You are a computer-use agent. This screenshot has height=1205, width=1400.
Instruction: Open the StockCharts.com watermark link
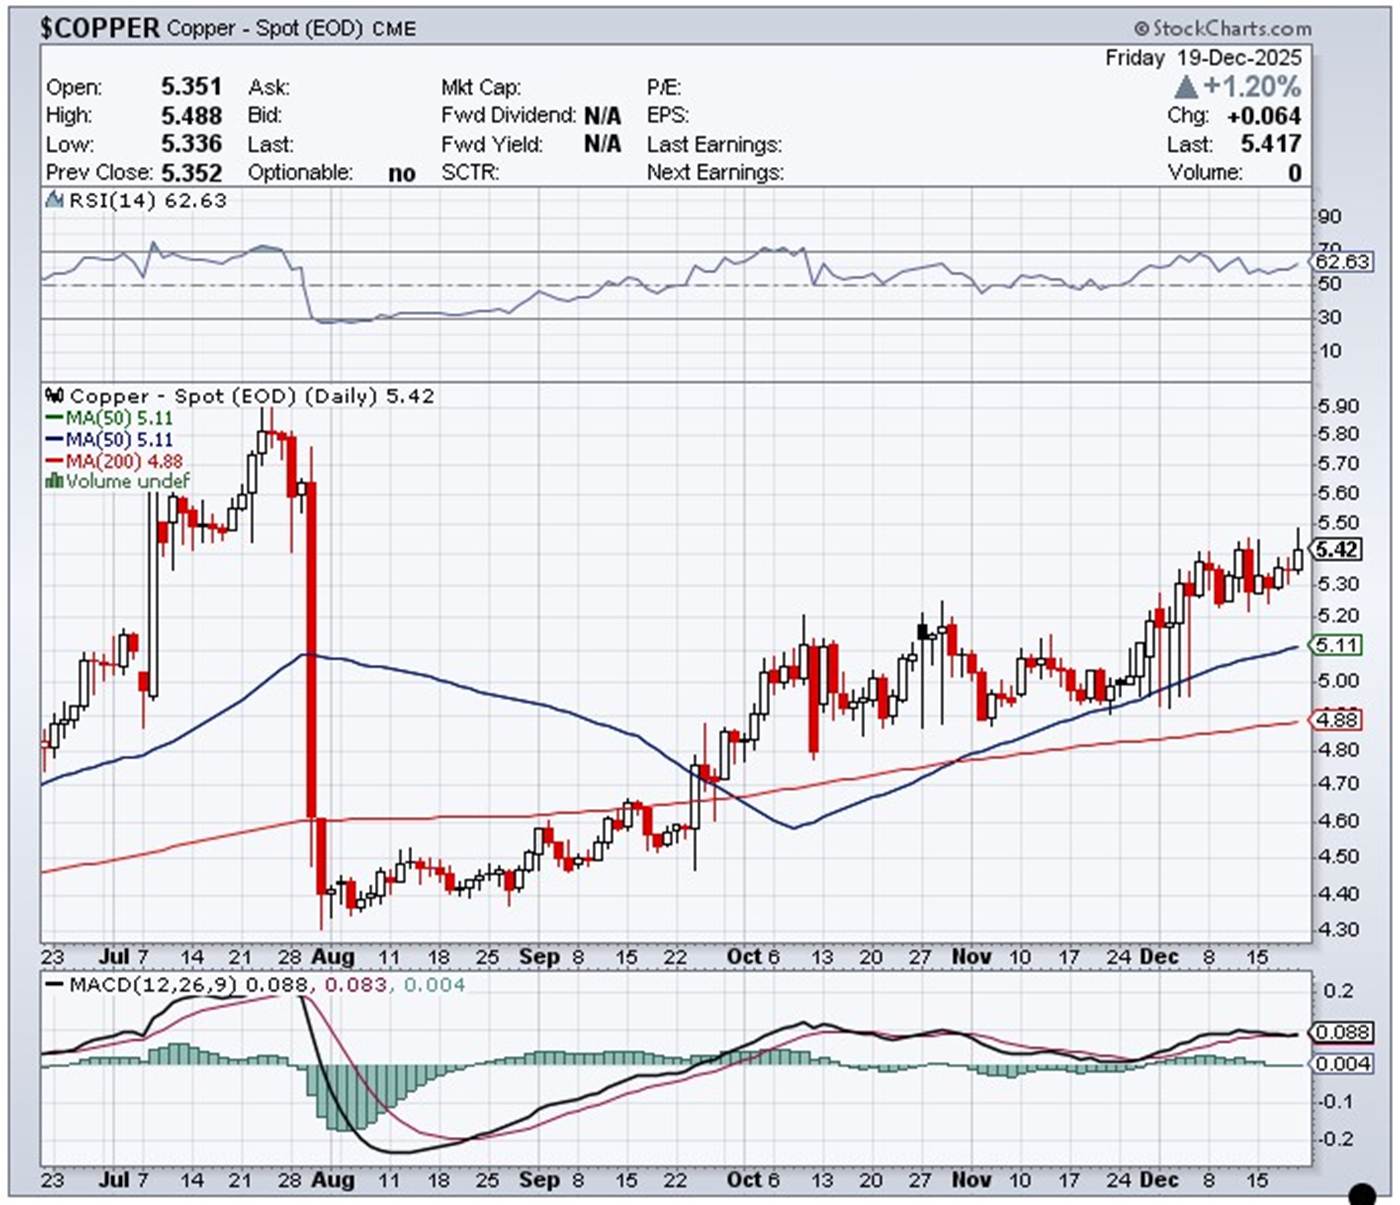click(x=1231, y=29)
